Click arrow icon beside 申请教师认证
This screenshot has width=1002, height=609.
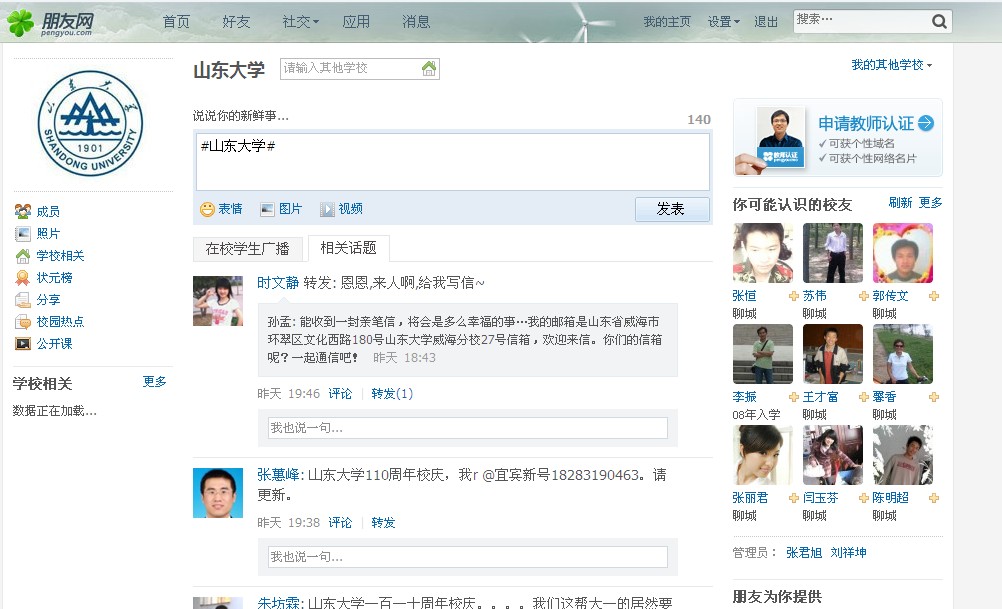coord(926,123)
